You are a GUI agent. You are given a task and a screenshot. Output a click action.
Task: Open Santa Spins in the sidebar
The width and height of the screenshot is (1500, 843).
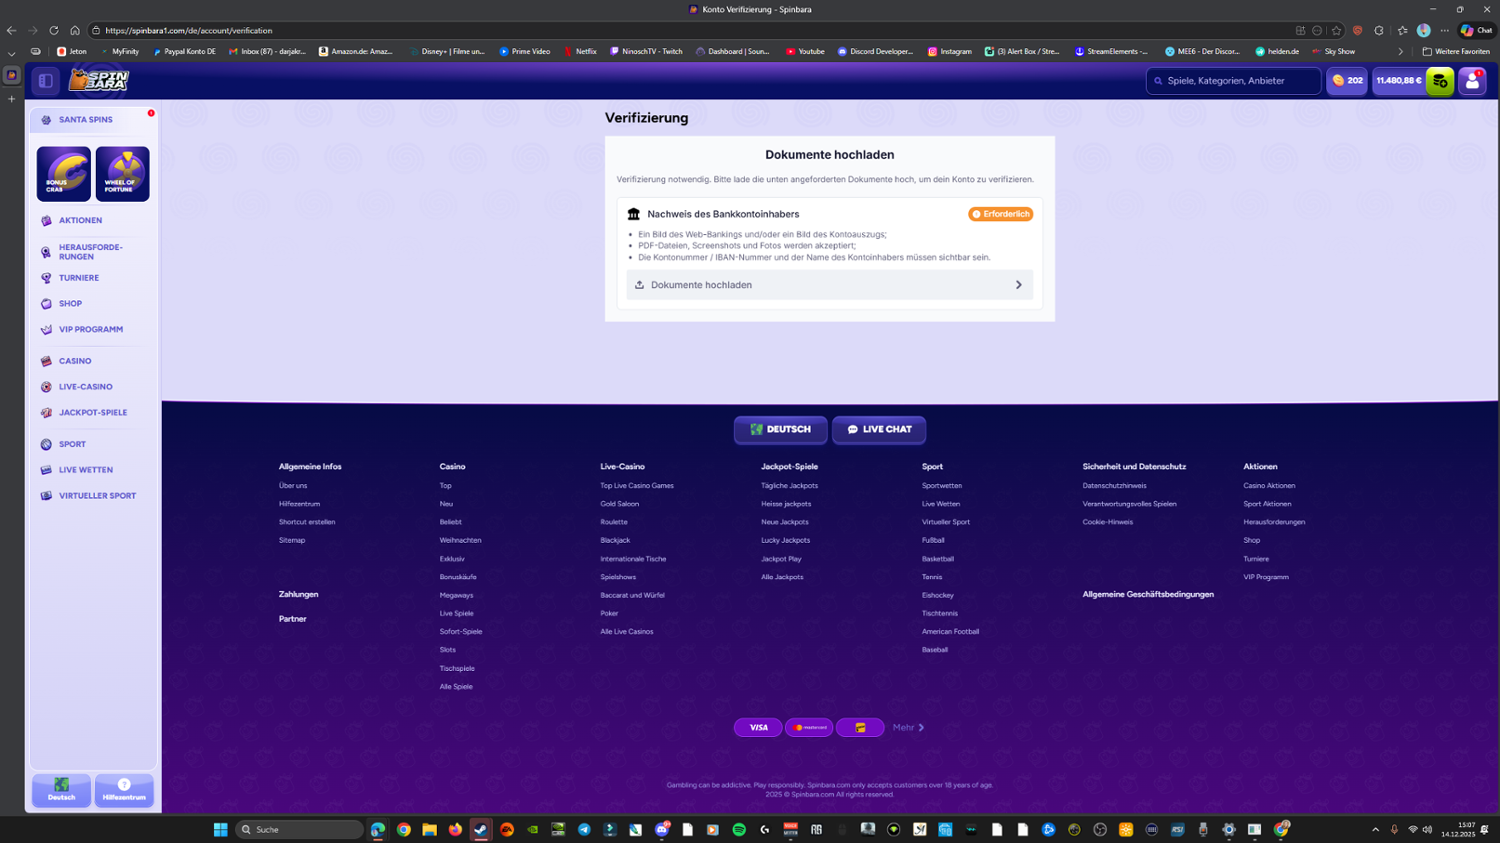click(85, 120)
